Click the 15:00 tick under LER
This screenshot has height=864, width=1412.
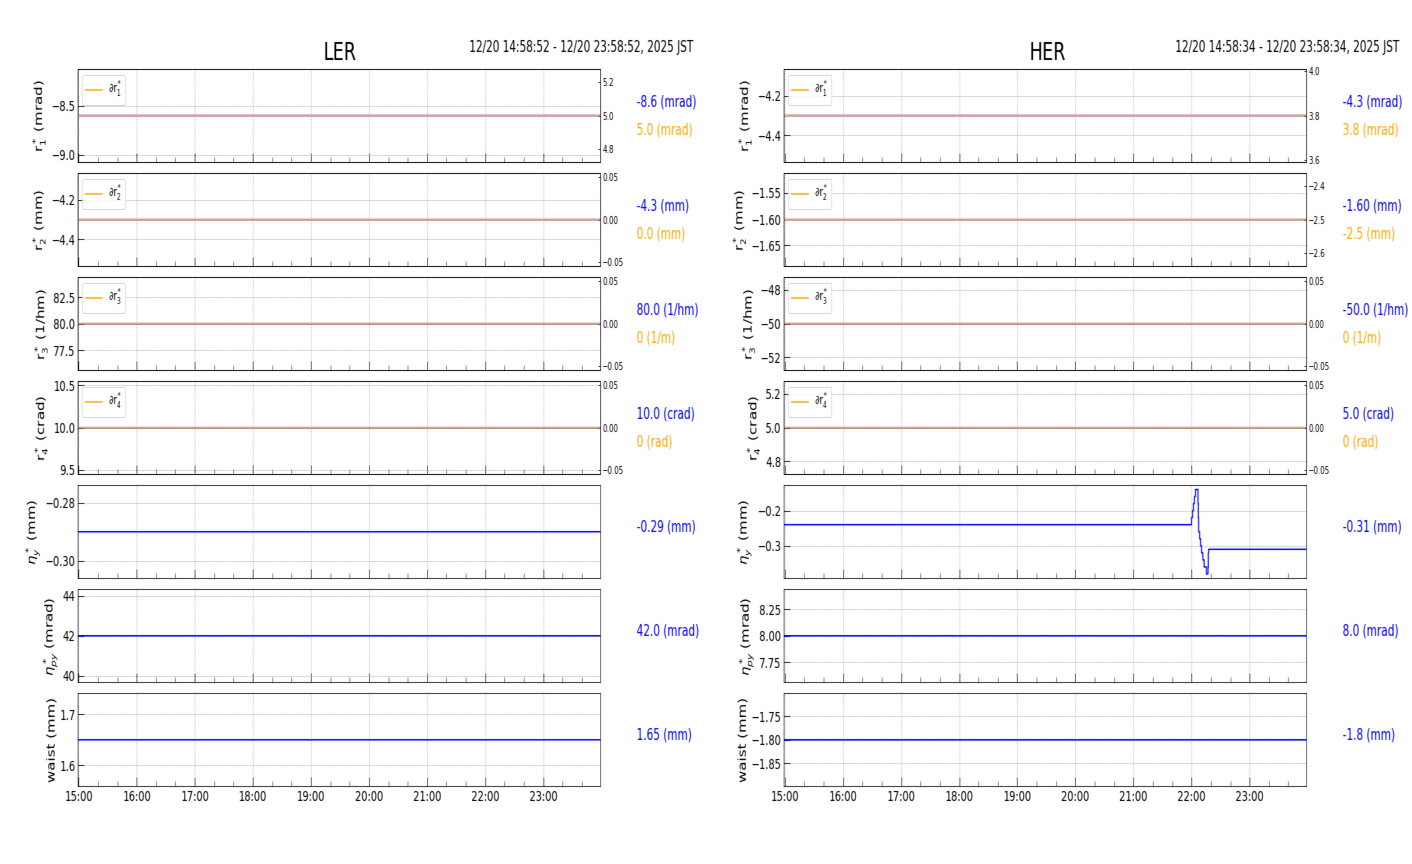tap(79, 797)
